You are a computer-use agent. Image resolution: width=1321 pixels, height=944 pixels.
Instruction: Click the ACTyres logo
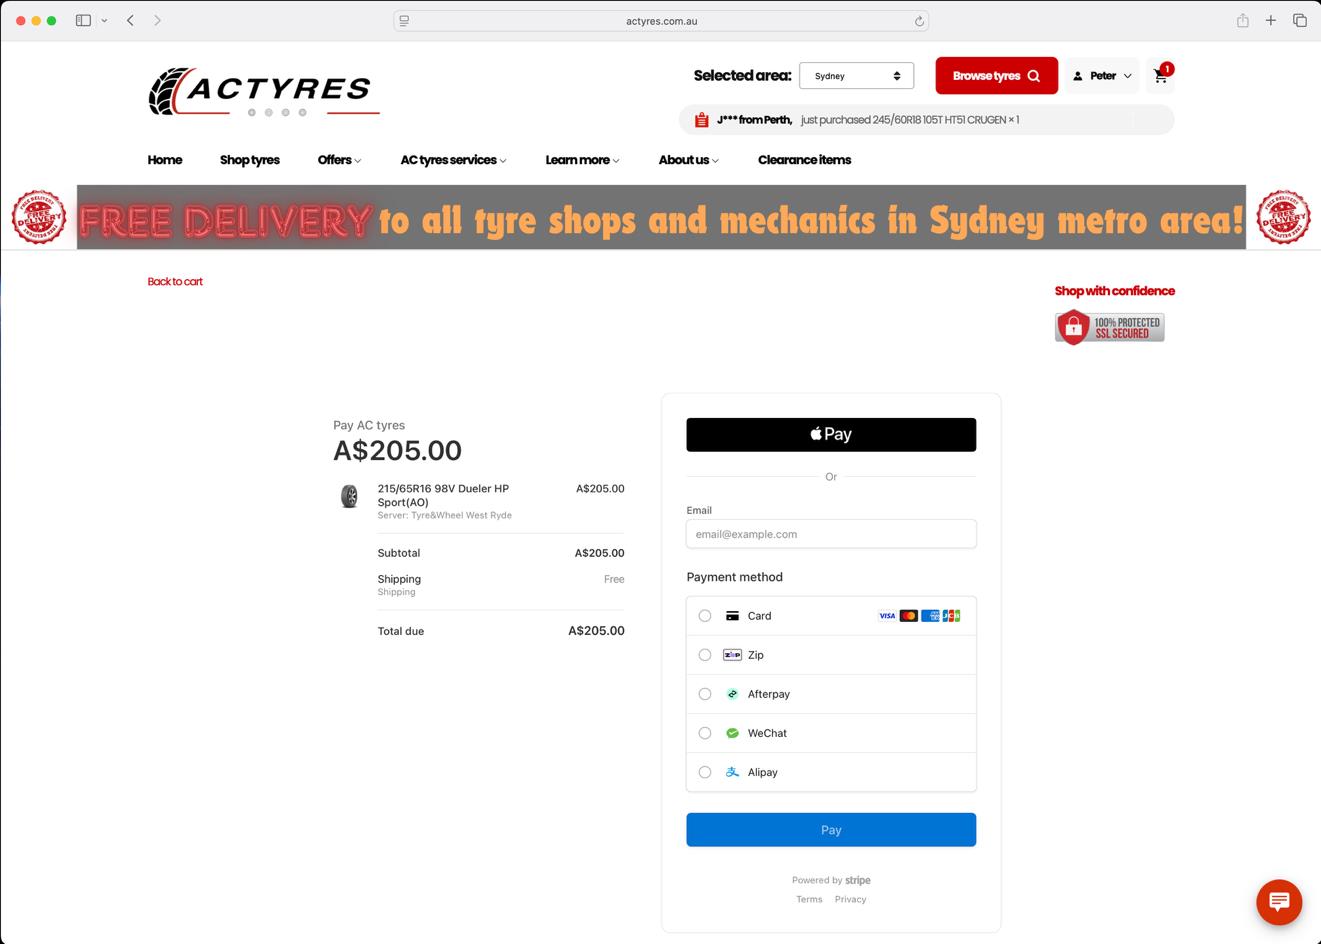pyautogui.click(x=264, y=92)
